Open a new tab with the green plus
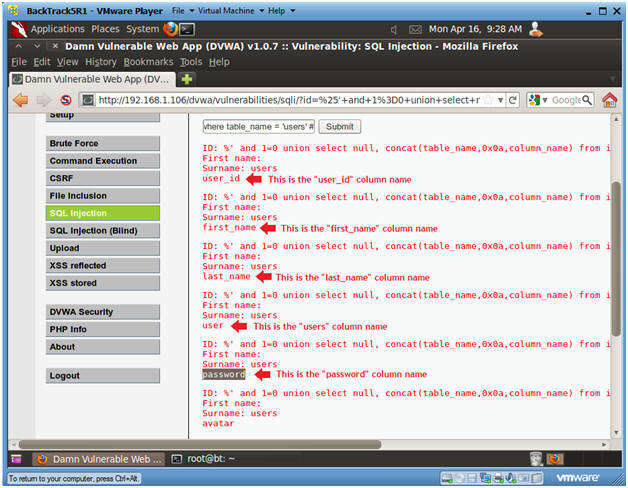This screenshot has width=628, height=488. (x=187, y=79)
